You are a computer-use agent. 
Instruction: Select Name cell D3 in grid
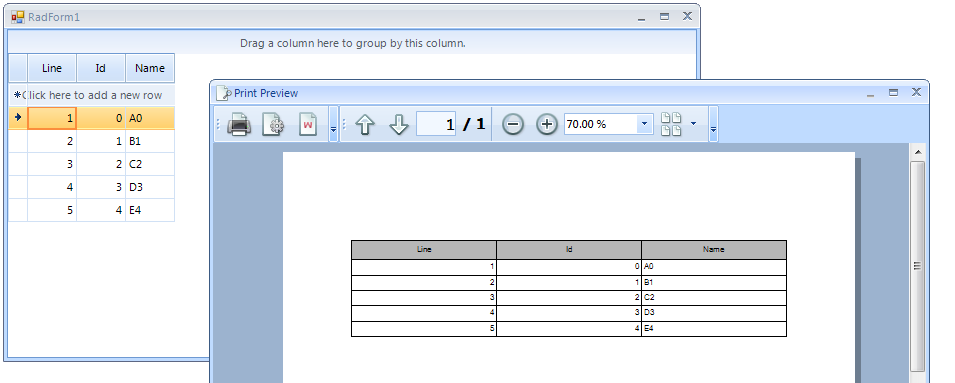click(150, 187)
